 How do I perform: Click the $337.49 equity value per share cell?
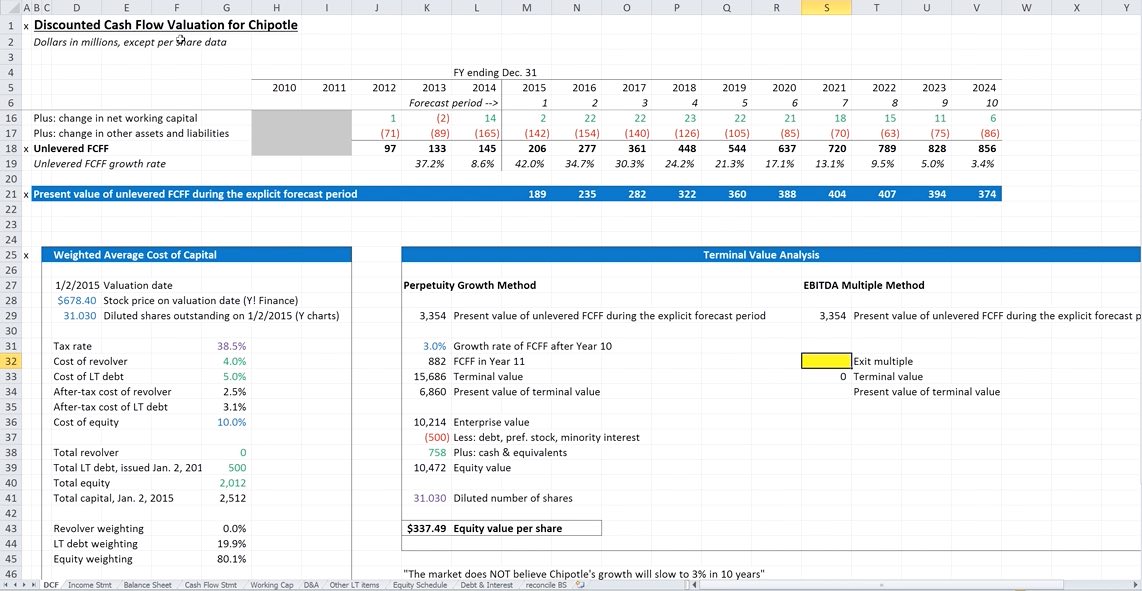[426, 528]
